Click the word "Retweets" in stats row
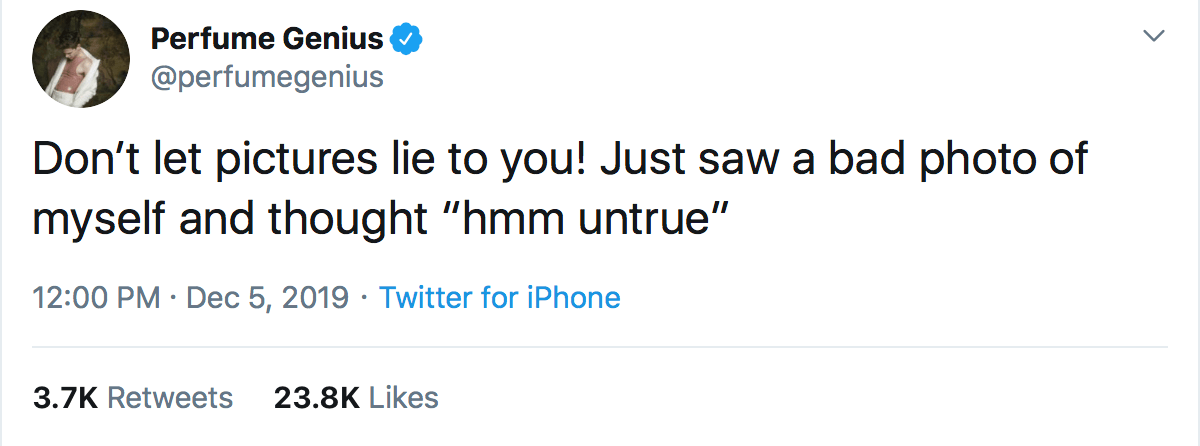Screen dimensions: 1200x446 pos(170,398)
